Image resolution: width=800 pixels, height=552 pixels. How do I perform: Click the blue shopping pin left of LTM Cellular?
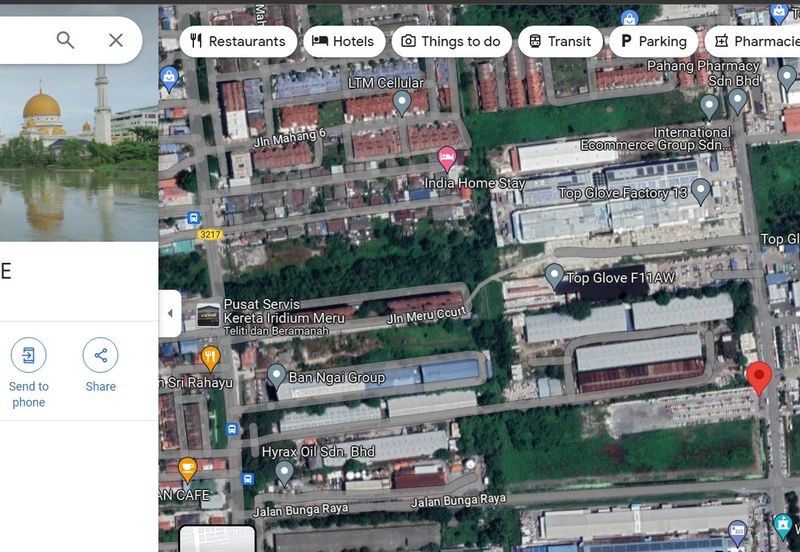pos(169,79)
